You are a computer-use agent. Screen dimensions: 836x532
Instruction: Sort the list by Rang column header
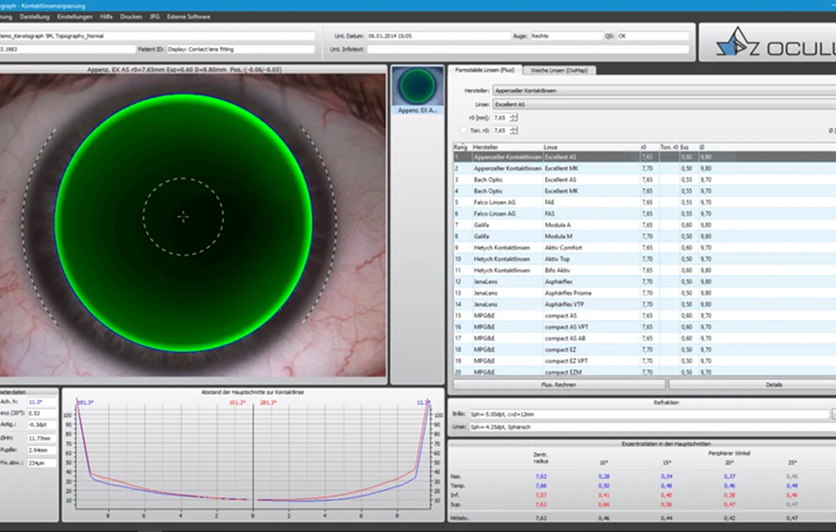point(461,147)
